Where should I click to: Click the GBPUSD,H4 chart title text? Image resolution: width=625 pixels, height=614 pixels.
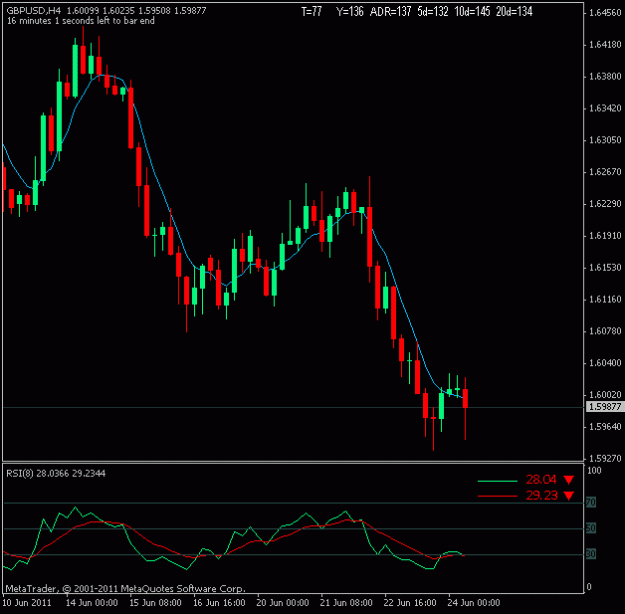point(34,10)
